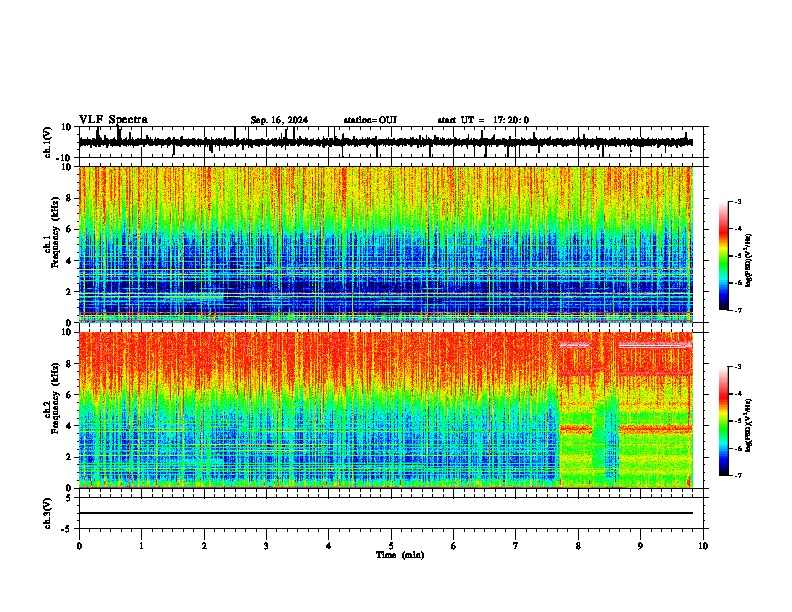Screen dimensions: 792x612
Task: Click the ch.2 spectrogram color scale bar
Action: pyautogui.click(x=724, y=421)
